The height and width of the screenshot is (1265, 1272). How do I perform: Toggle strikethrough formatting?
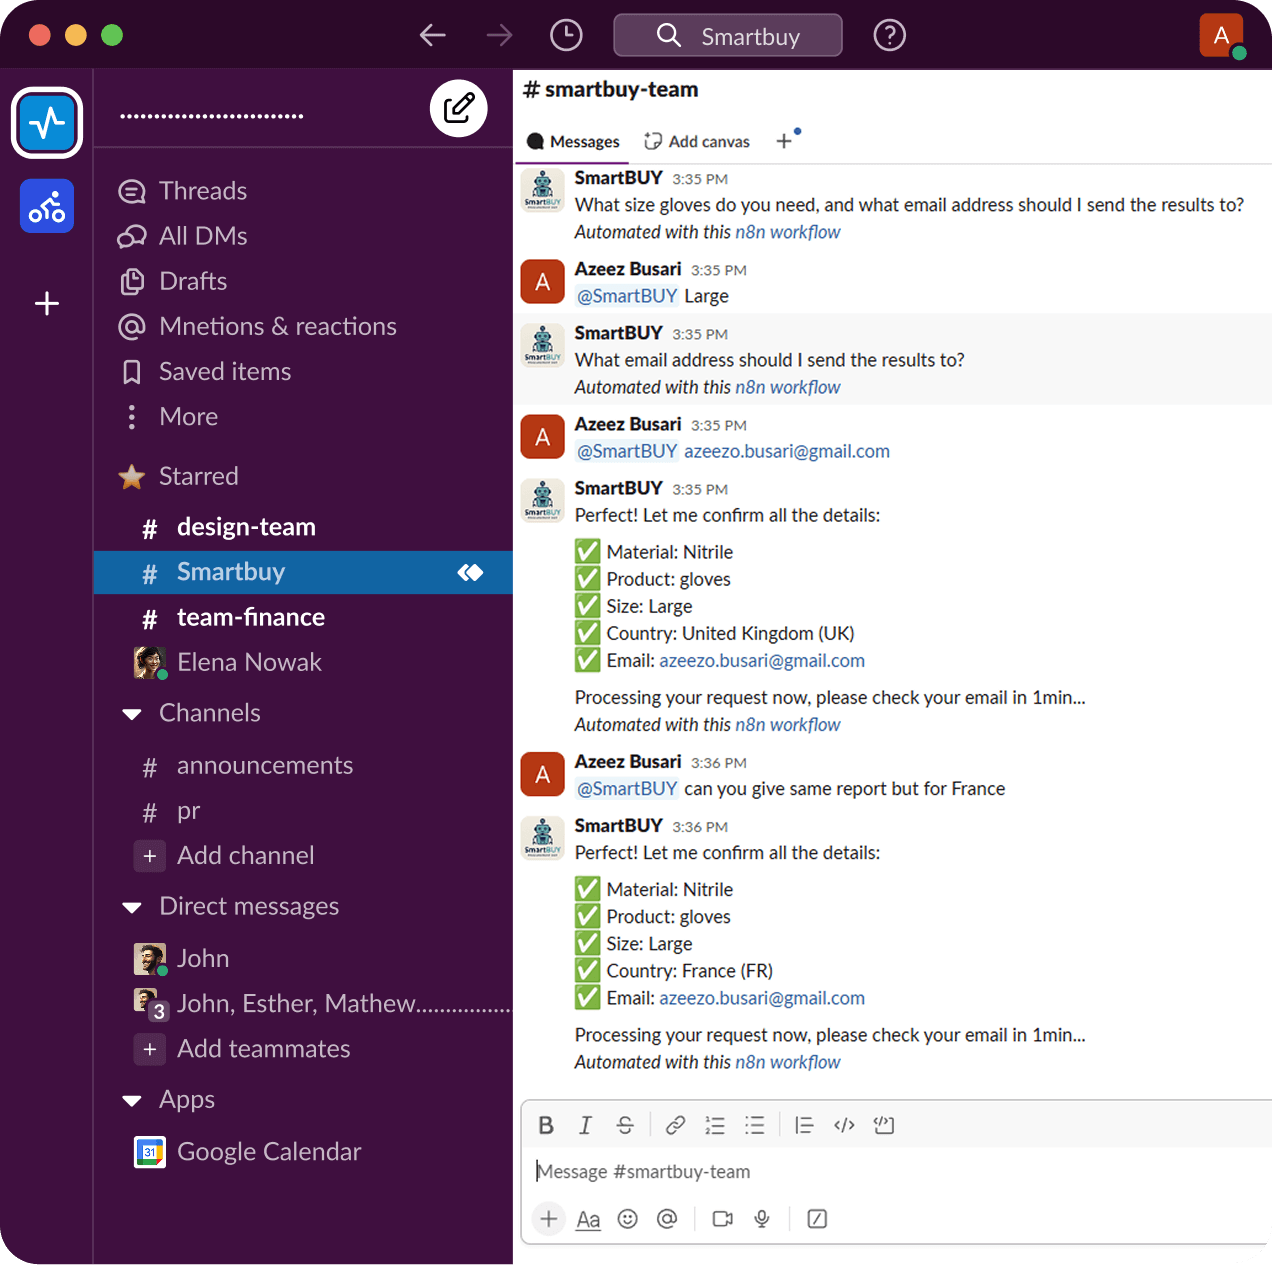coord(625,1126)
